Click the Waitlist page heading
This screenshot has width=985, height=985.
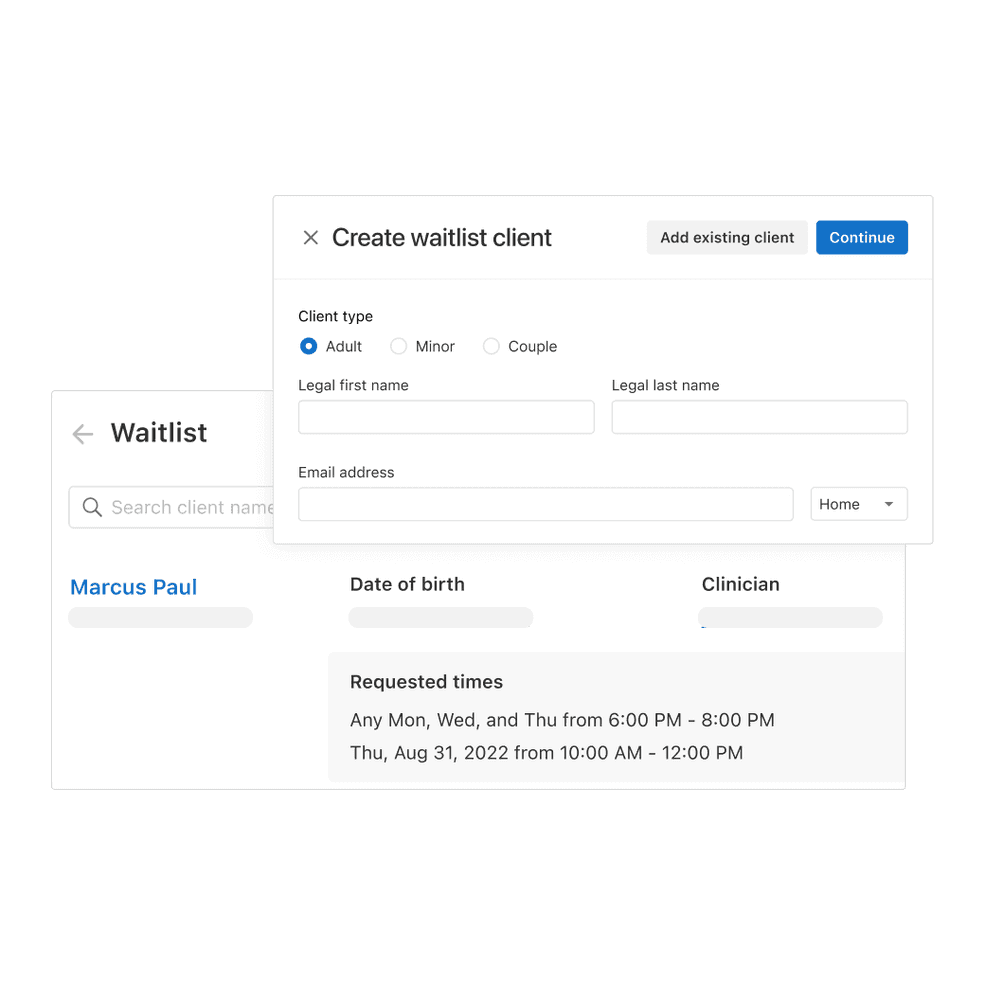coord(159,433)
